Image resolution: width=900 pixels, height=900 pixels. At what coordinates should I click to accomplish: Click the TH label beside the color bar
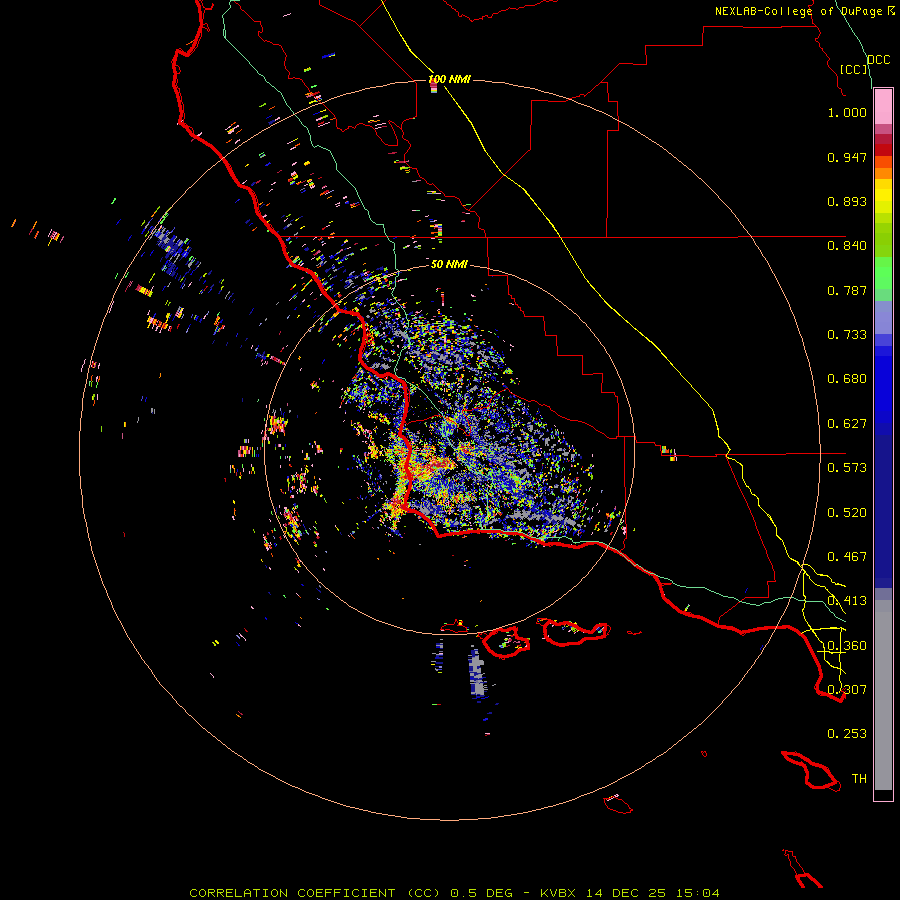pos(859,779)
